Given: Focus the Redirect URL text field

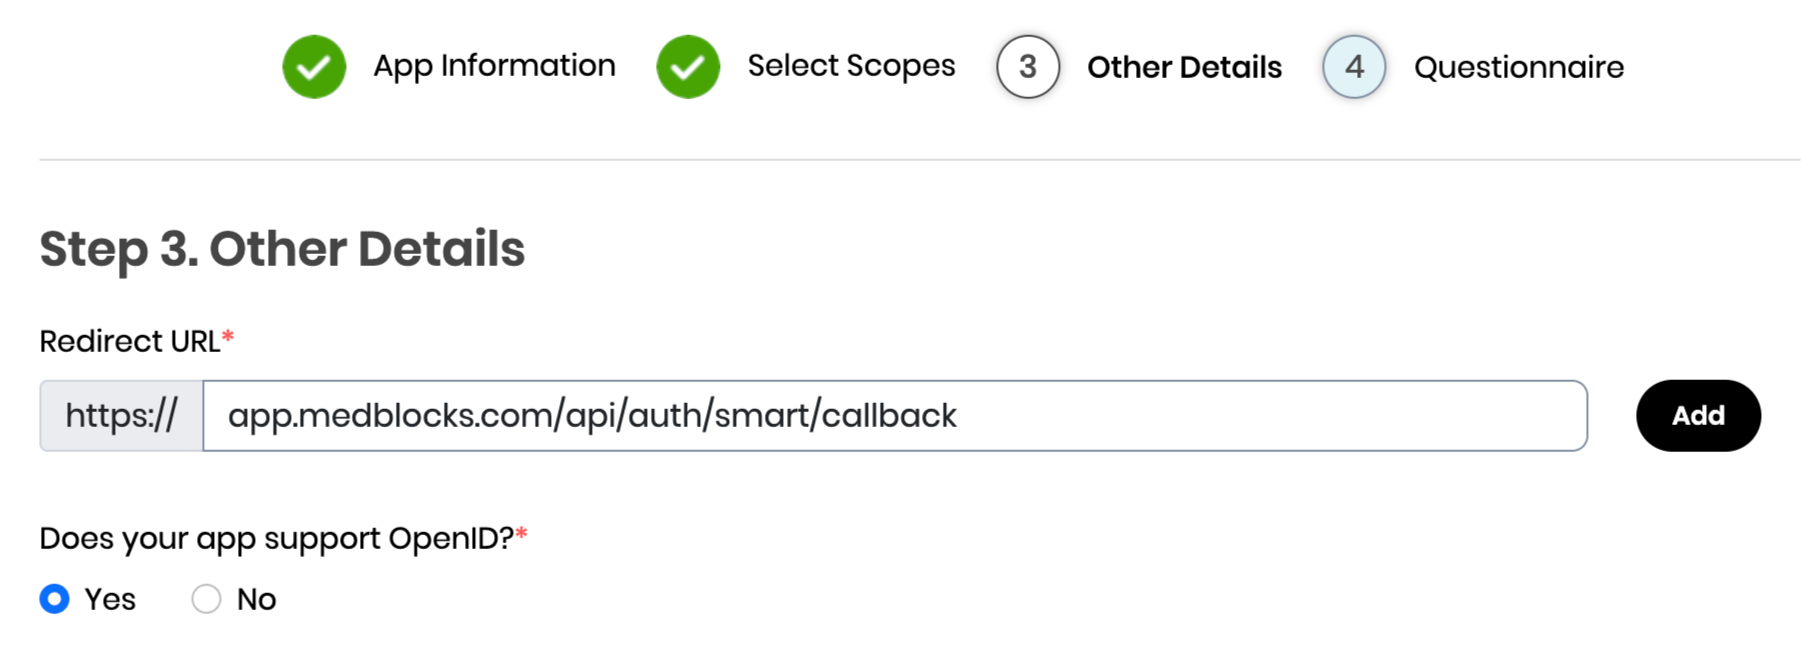Looking at the screenshot, I should pyautogui.click(x=895, y=415).
